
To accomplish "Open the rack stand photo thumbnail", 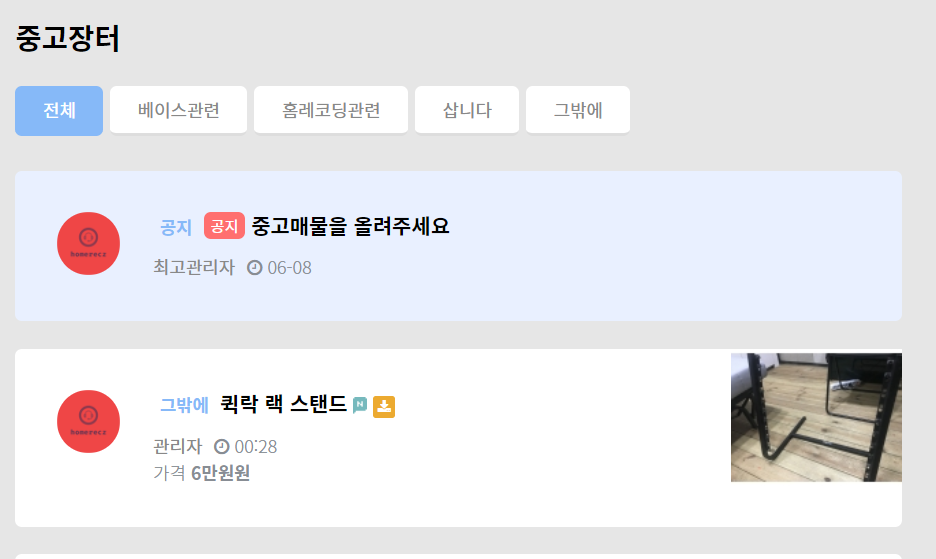I will [816, 417].
